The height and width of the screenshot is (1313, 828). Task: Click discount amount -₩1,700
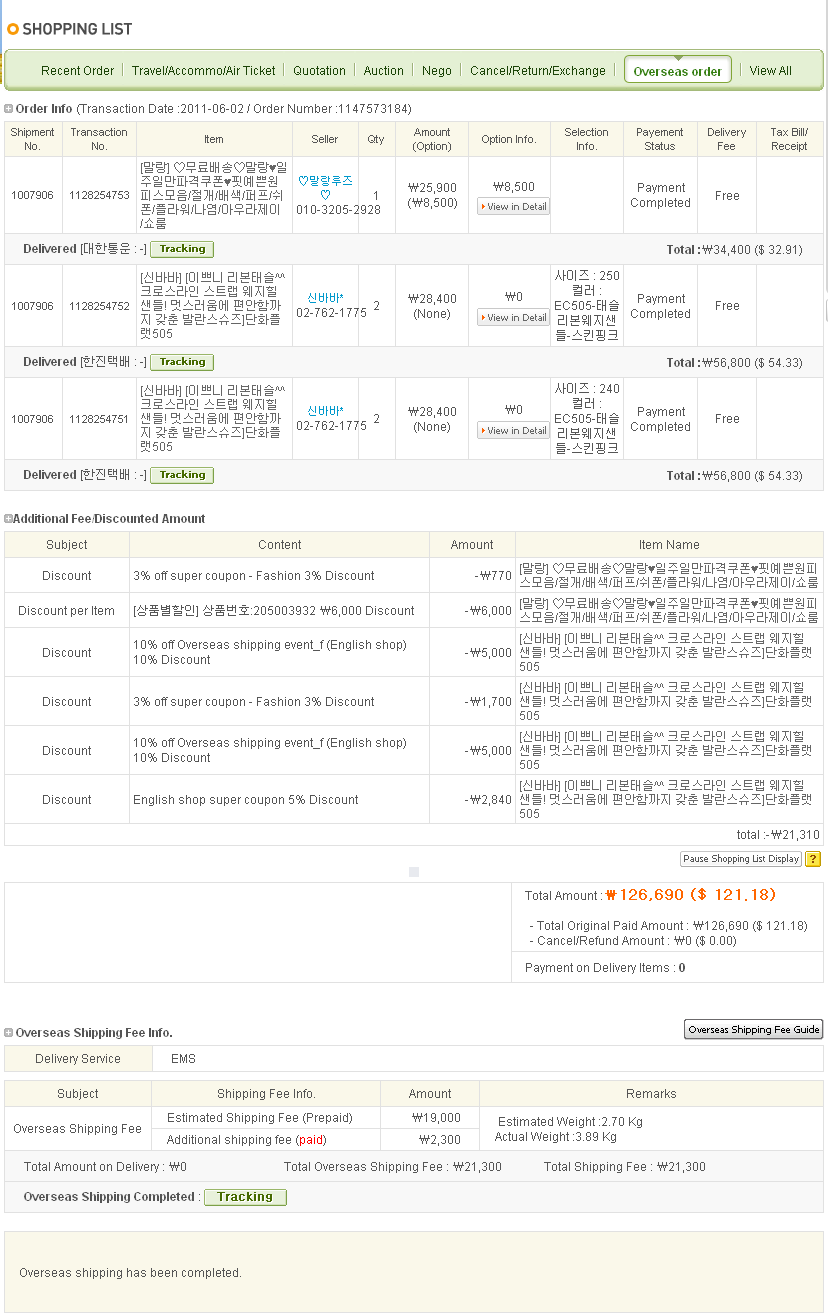coord(488,702)
